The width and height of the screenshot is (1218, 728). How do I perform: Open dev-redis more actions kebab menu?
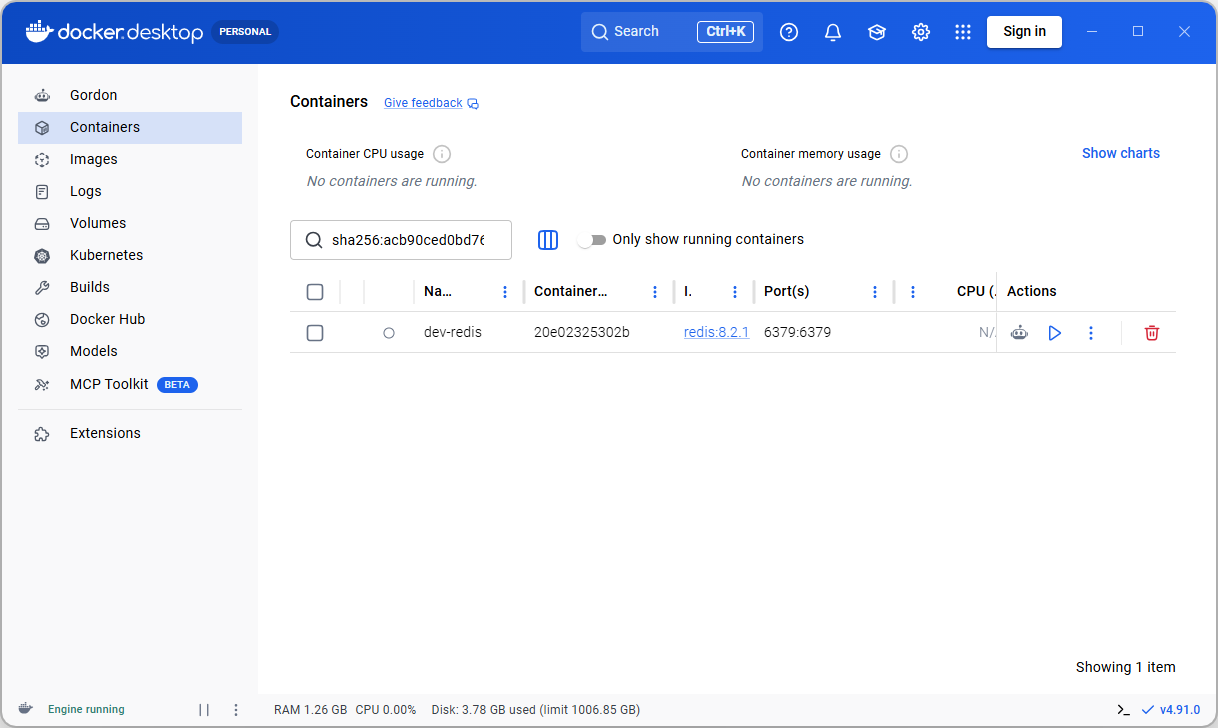(1091, 333)
